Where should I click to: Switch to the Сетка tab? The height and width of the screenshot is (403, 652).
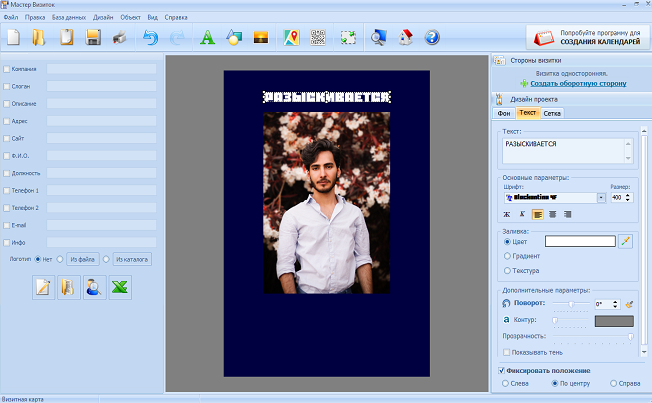pyautogui.click(x=552, y=113)
